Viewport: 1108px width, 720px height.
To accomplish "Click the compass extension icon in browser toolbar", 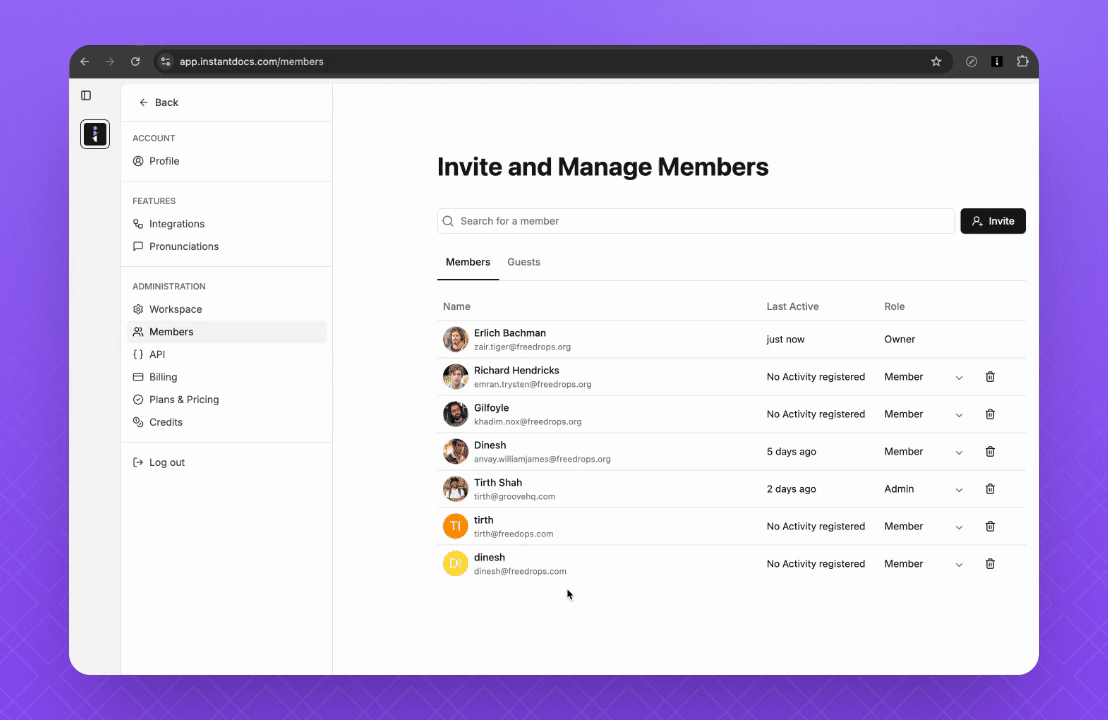I will 972,61.
